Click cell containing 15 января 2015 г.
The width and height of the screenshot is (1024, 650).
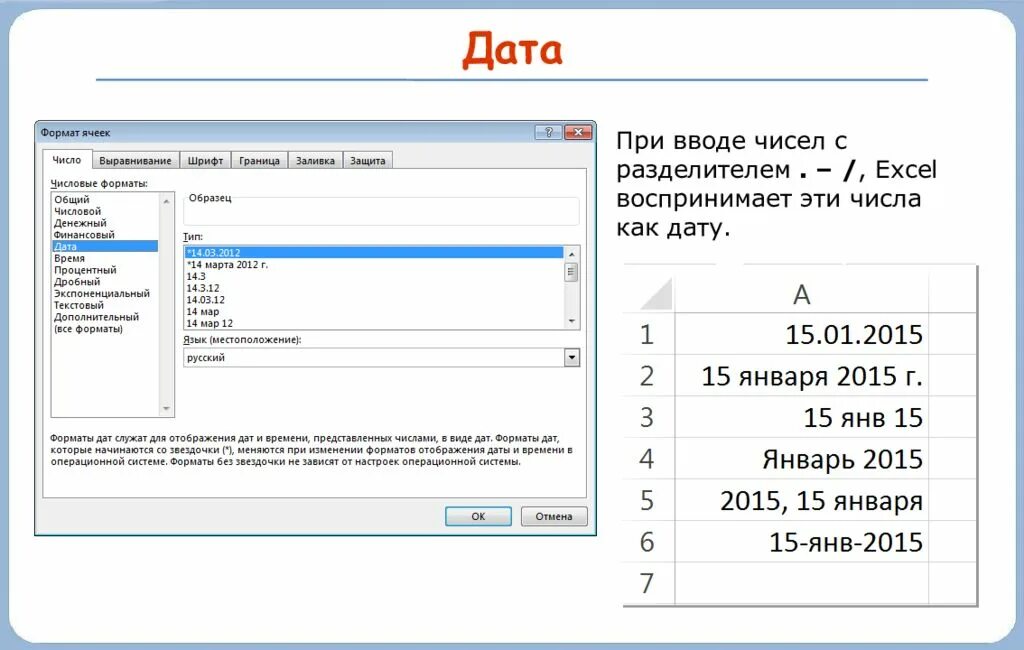[x=801, y=376]
